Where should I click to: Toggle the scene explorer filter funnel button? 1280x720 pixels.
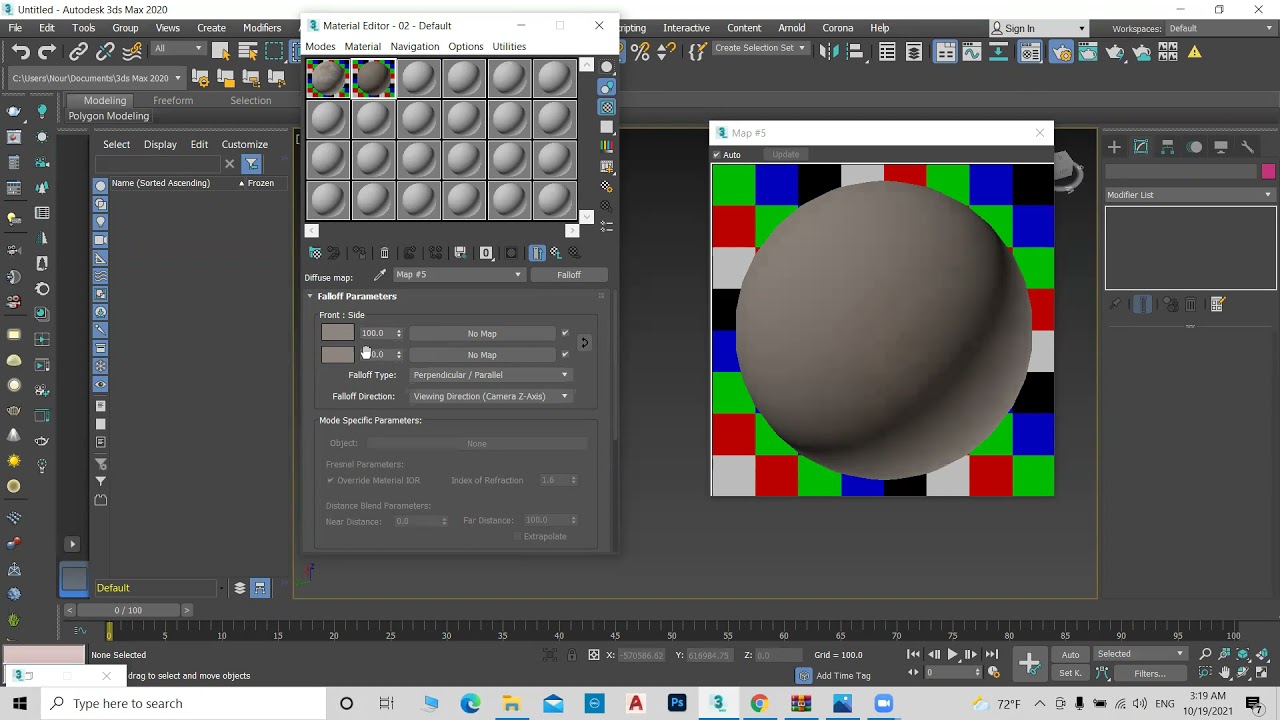(x=252, y=164)
